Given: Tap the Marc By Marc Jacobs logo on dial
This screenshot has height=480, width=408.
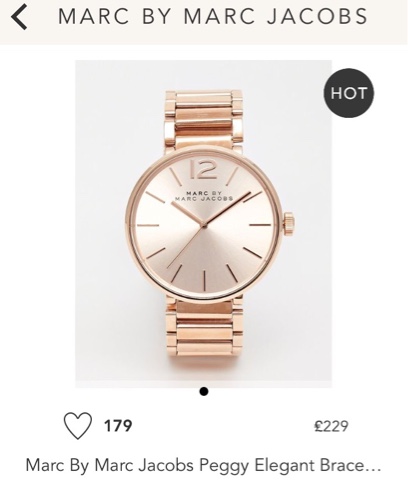Looking at the screenshot, I should [204, 196].
